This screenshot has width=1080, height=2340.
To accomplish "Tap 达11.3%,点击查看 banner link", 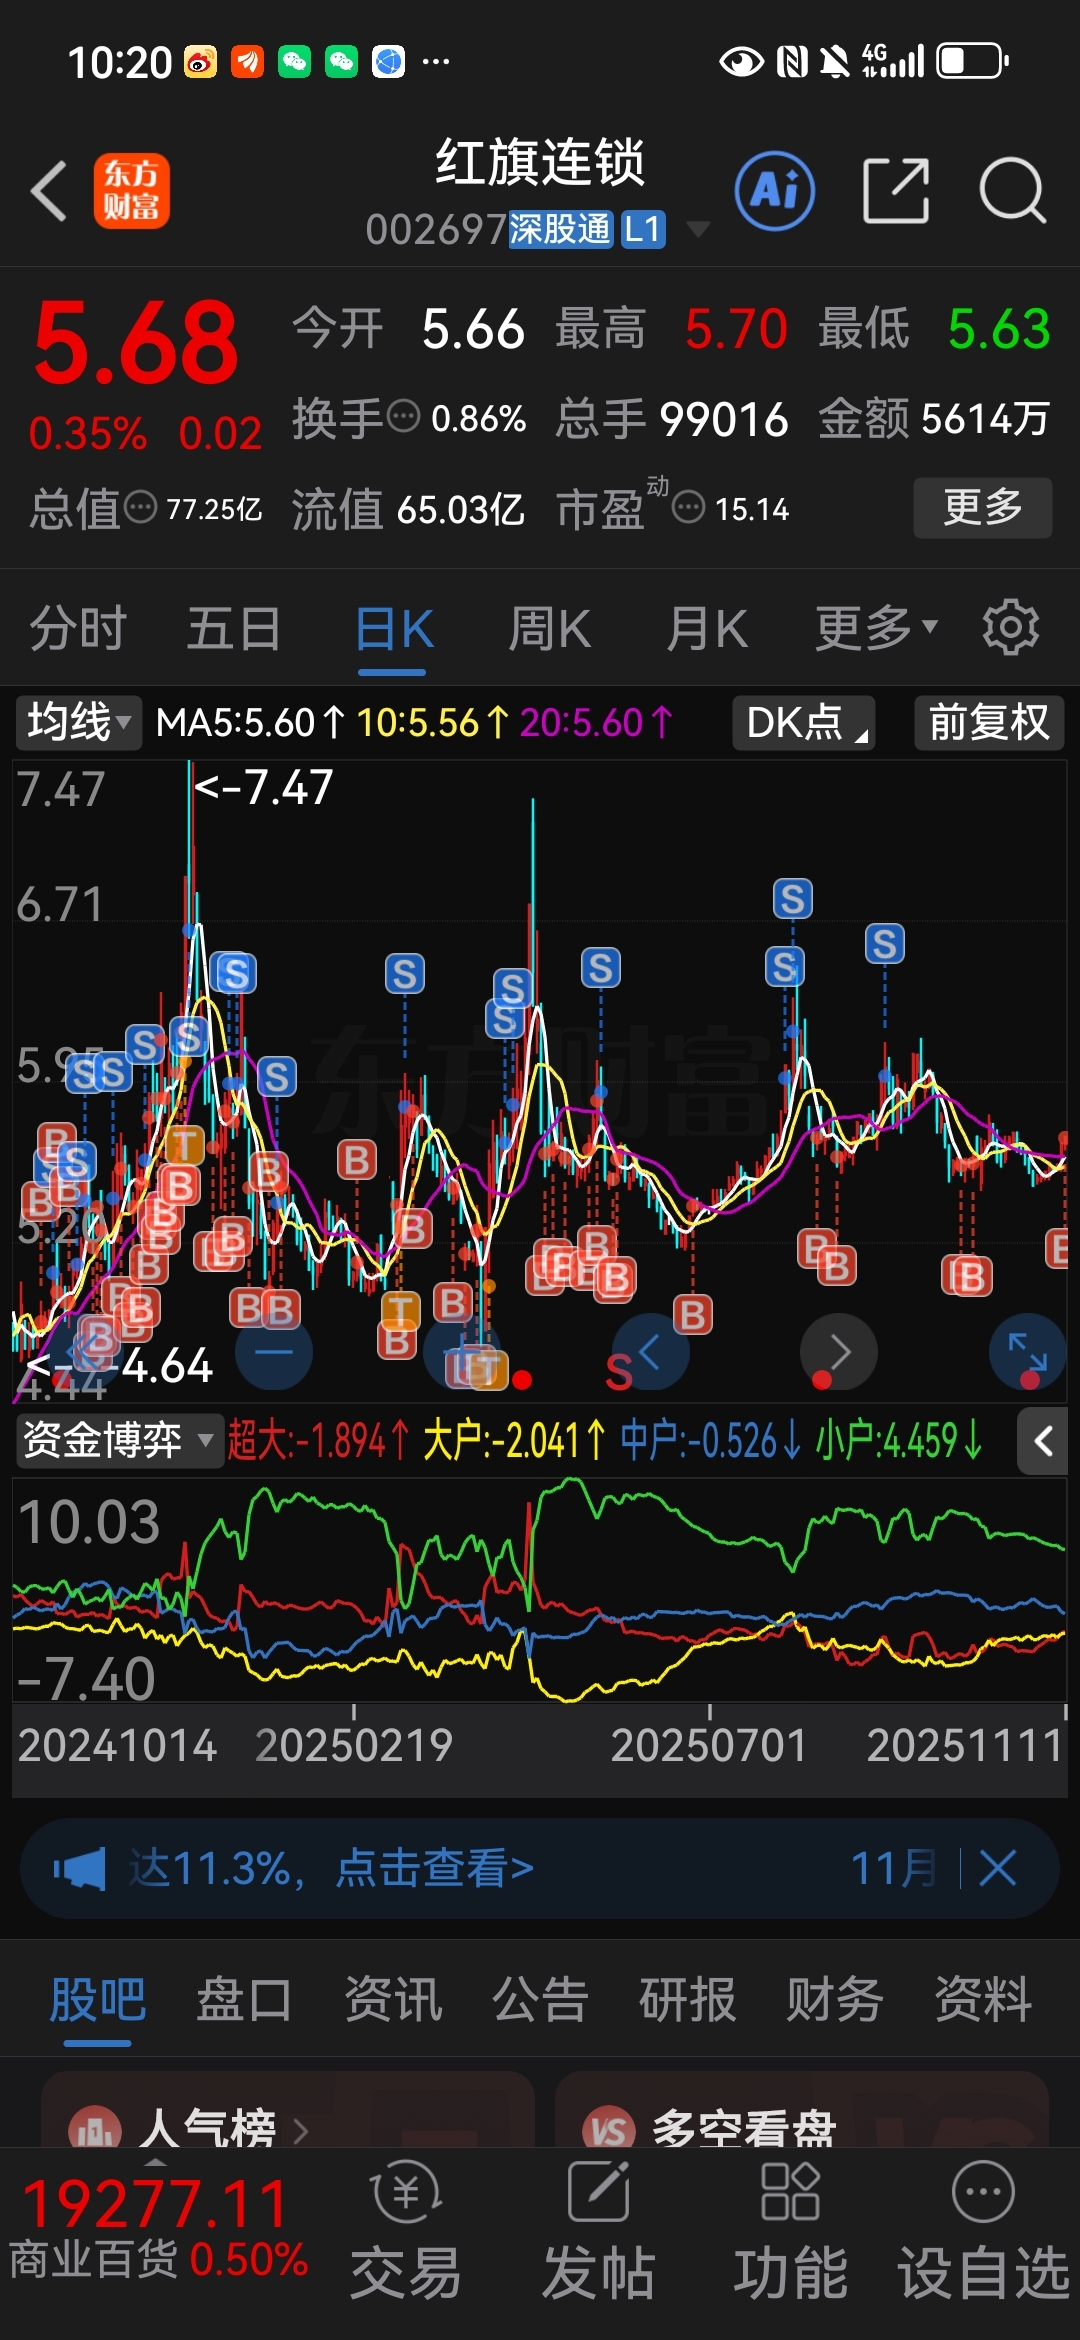I will tap(331, 1868).
